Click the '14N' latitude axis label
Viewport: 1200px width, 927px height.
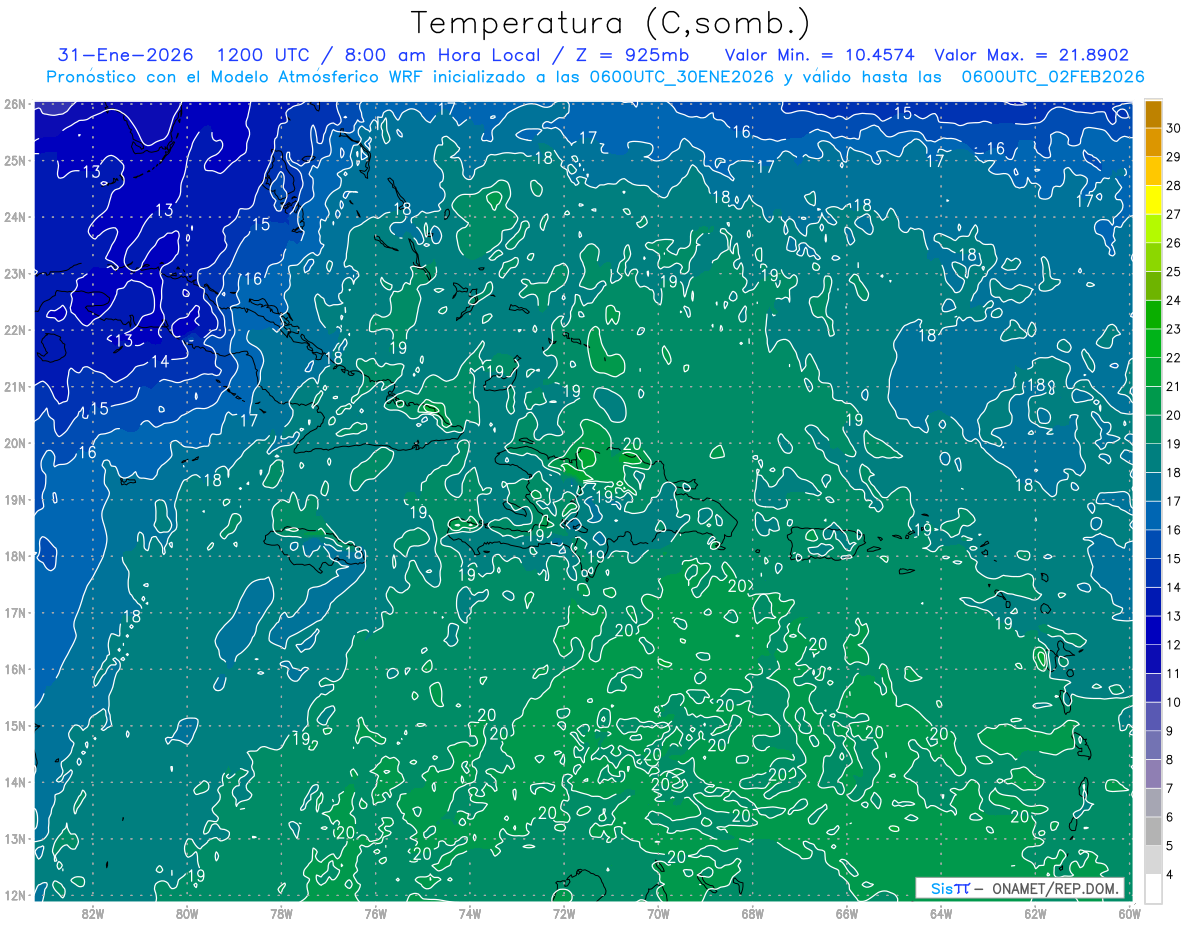pos(14,781)
